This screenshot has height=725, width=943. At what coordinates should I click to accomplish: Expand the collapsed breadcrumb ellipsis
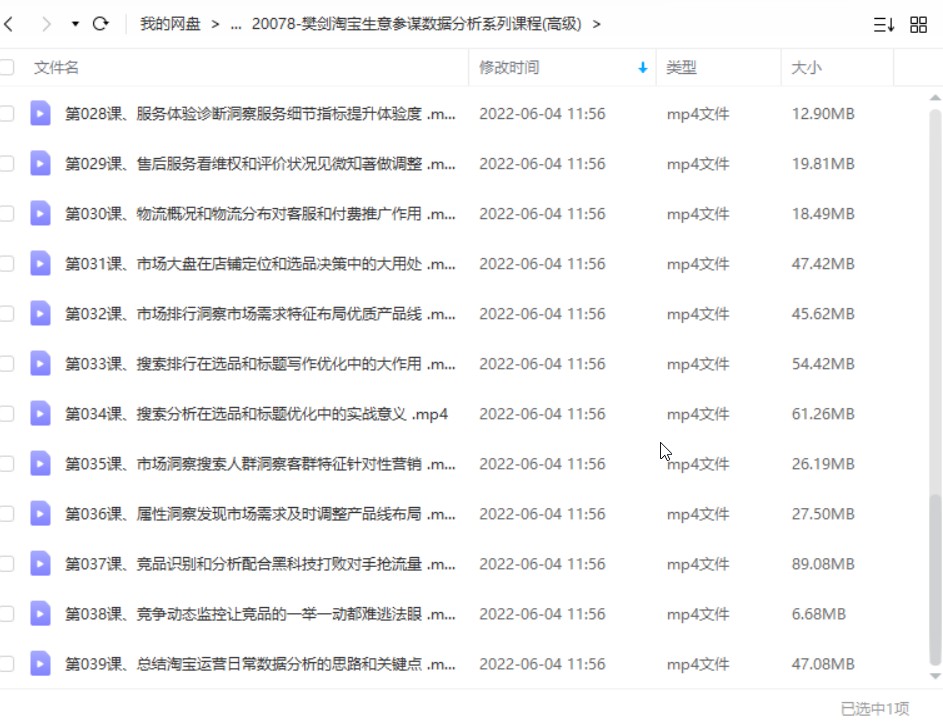tap(236, 25)
